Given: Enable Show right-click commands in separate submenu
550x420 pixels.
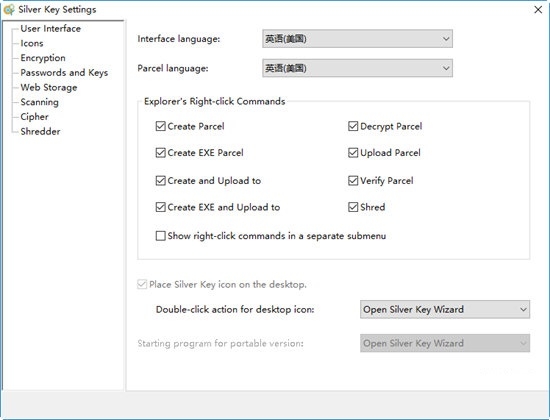Looking at the screenshot, I should point(161,236).
